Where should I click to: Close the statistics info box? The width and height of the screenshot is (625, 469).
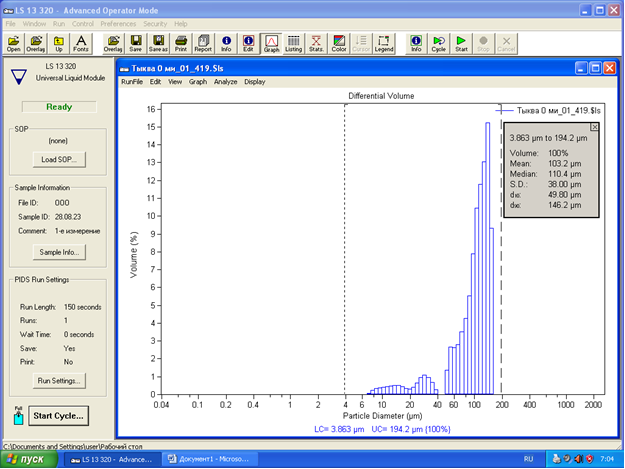click(595, 127)
